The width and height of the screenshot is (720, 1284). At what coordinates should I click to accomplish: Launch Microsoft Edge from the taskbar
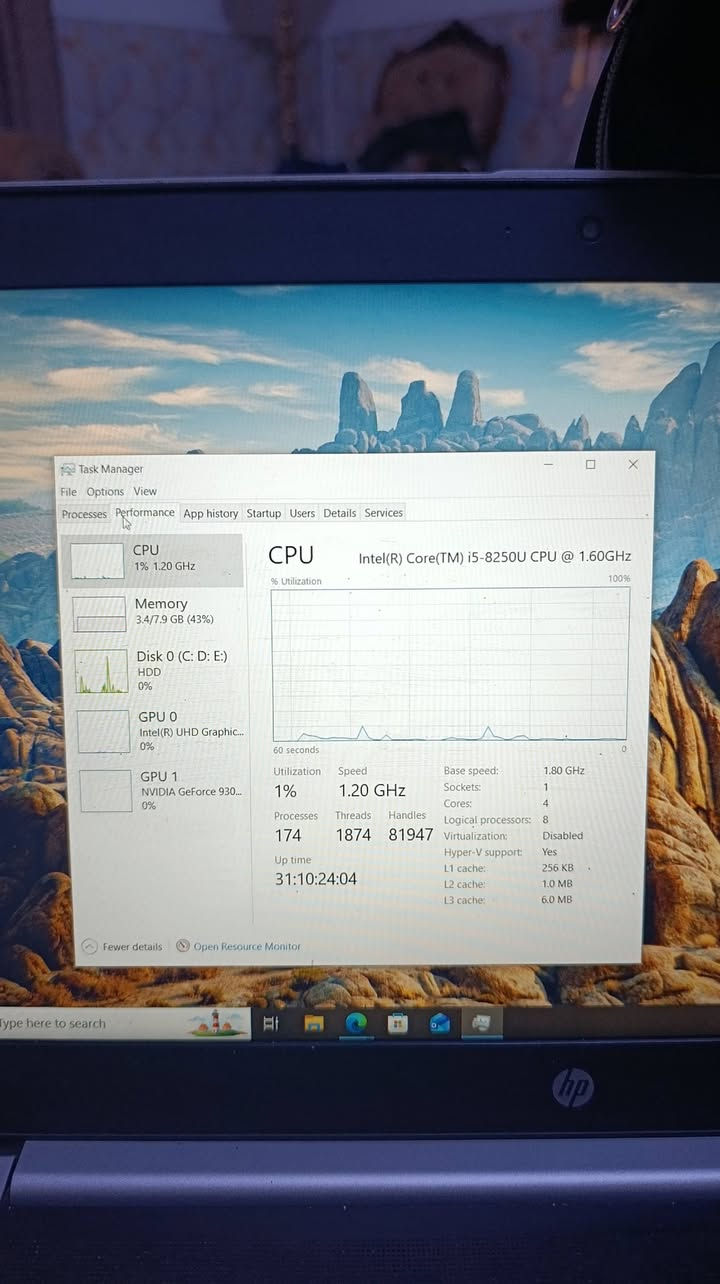(x=356, y=1023)
